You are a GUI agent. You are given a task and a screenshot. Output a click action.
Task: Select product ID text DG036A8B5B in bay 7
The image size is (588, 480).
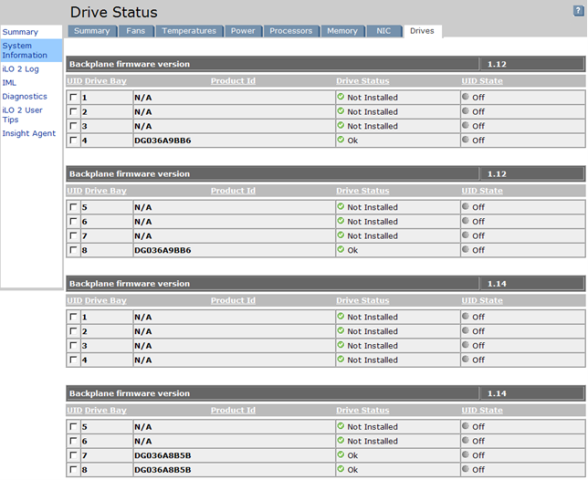[163, 455]
